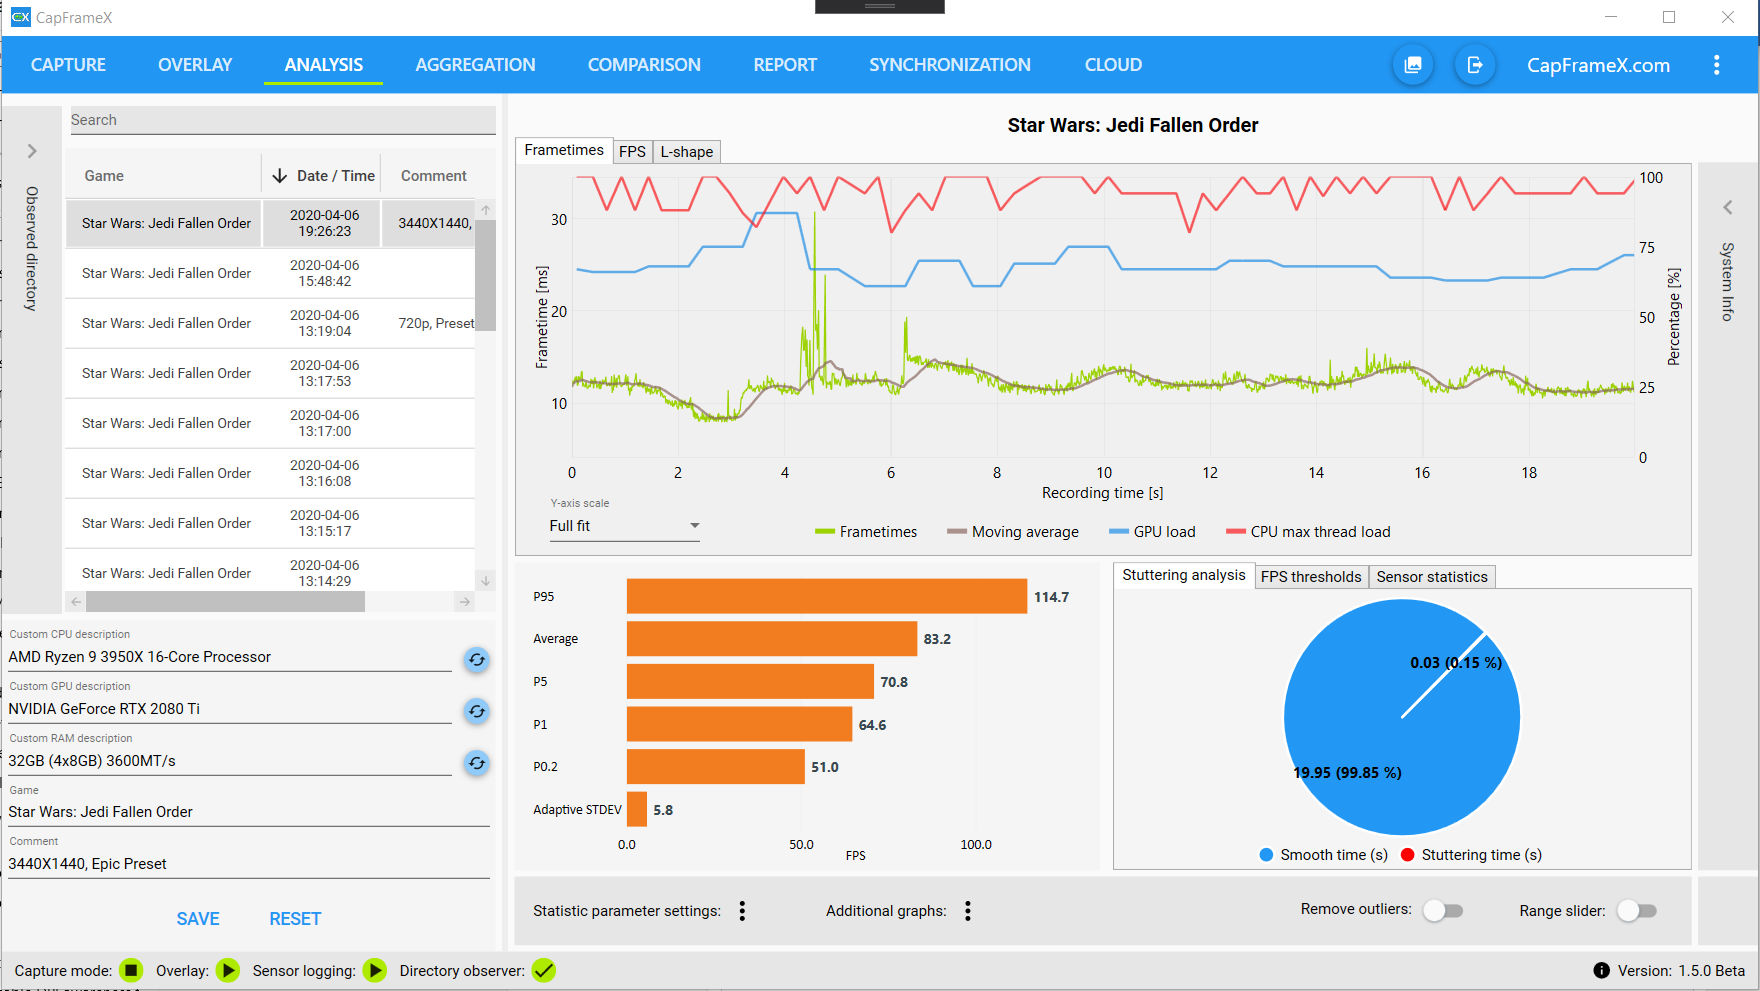Click the login arrow icon in header
1760x991 pixels.
point(1475,65)
